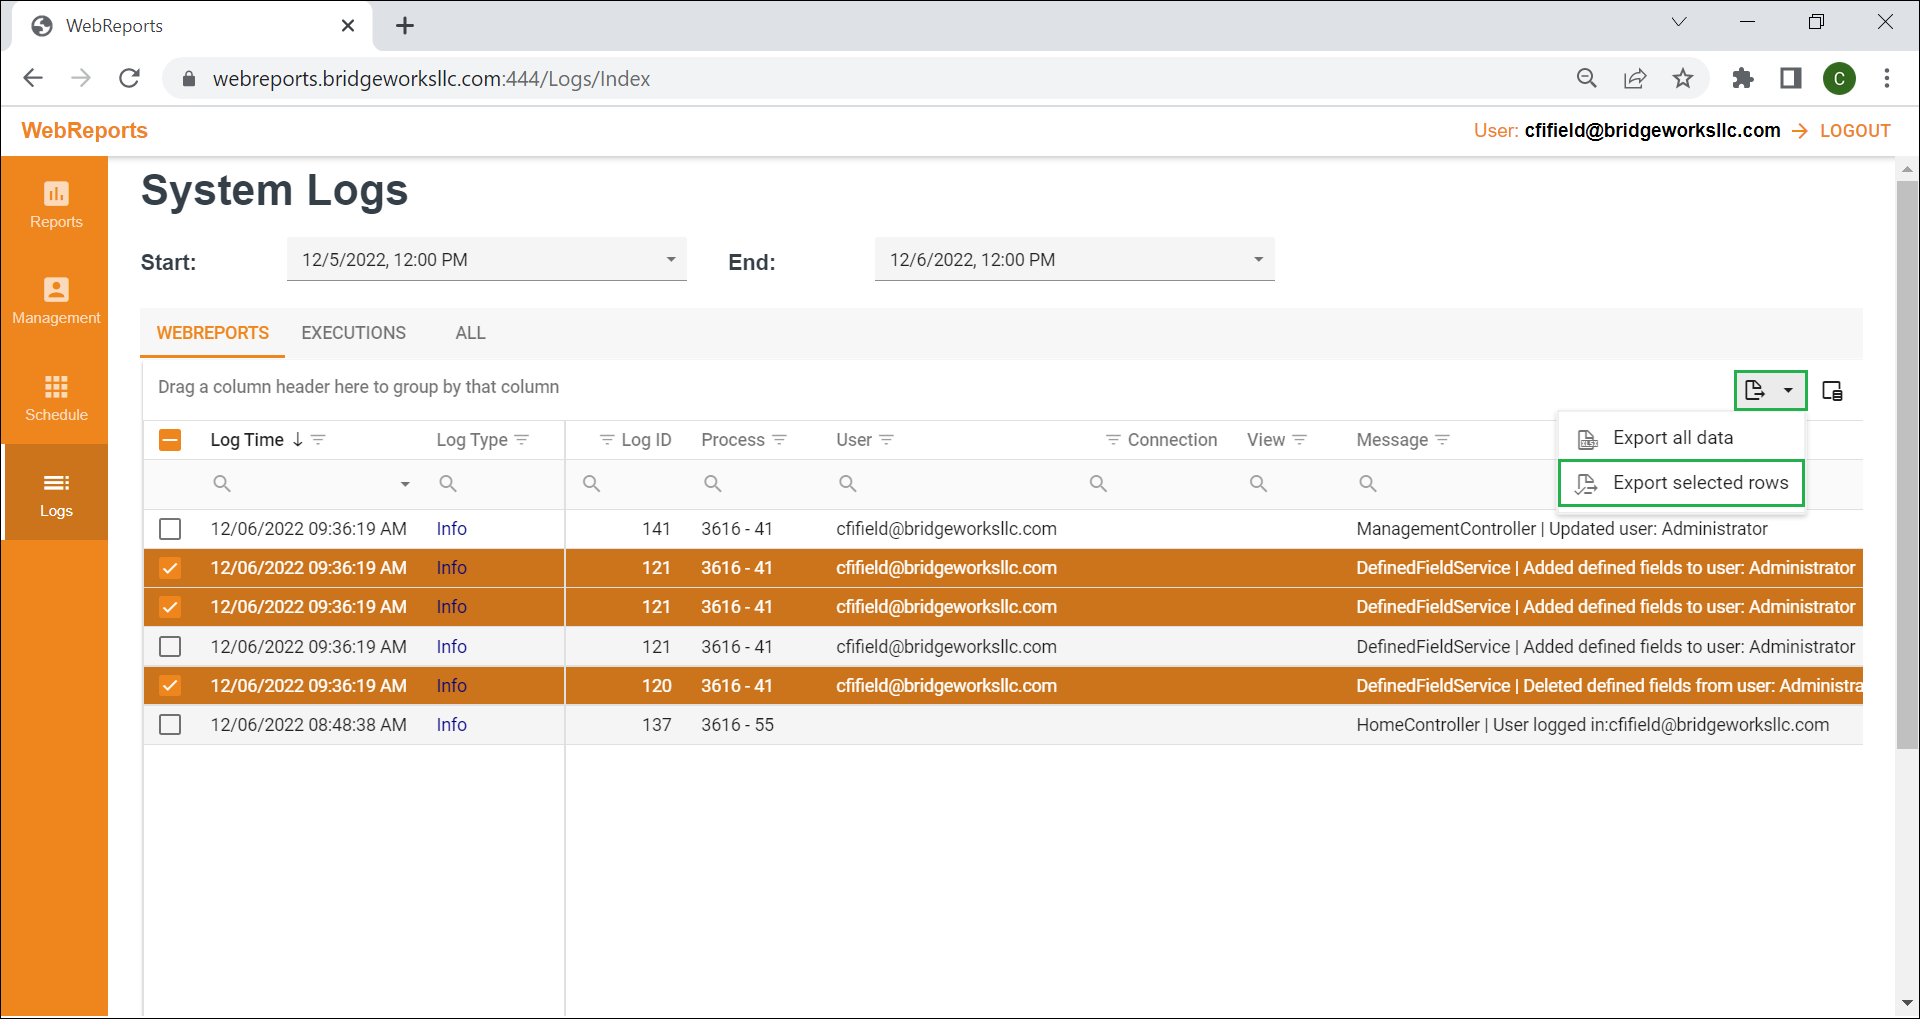The image size is (1920, 1020).
Task: Open the Management section in the sidebar
Action: pyautogui.click(x=55, y=300)
